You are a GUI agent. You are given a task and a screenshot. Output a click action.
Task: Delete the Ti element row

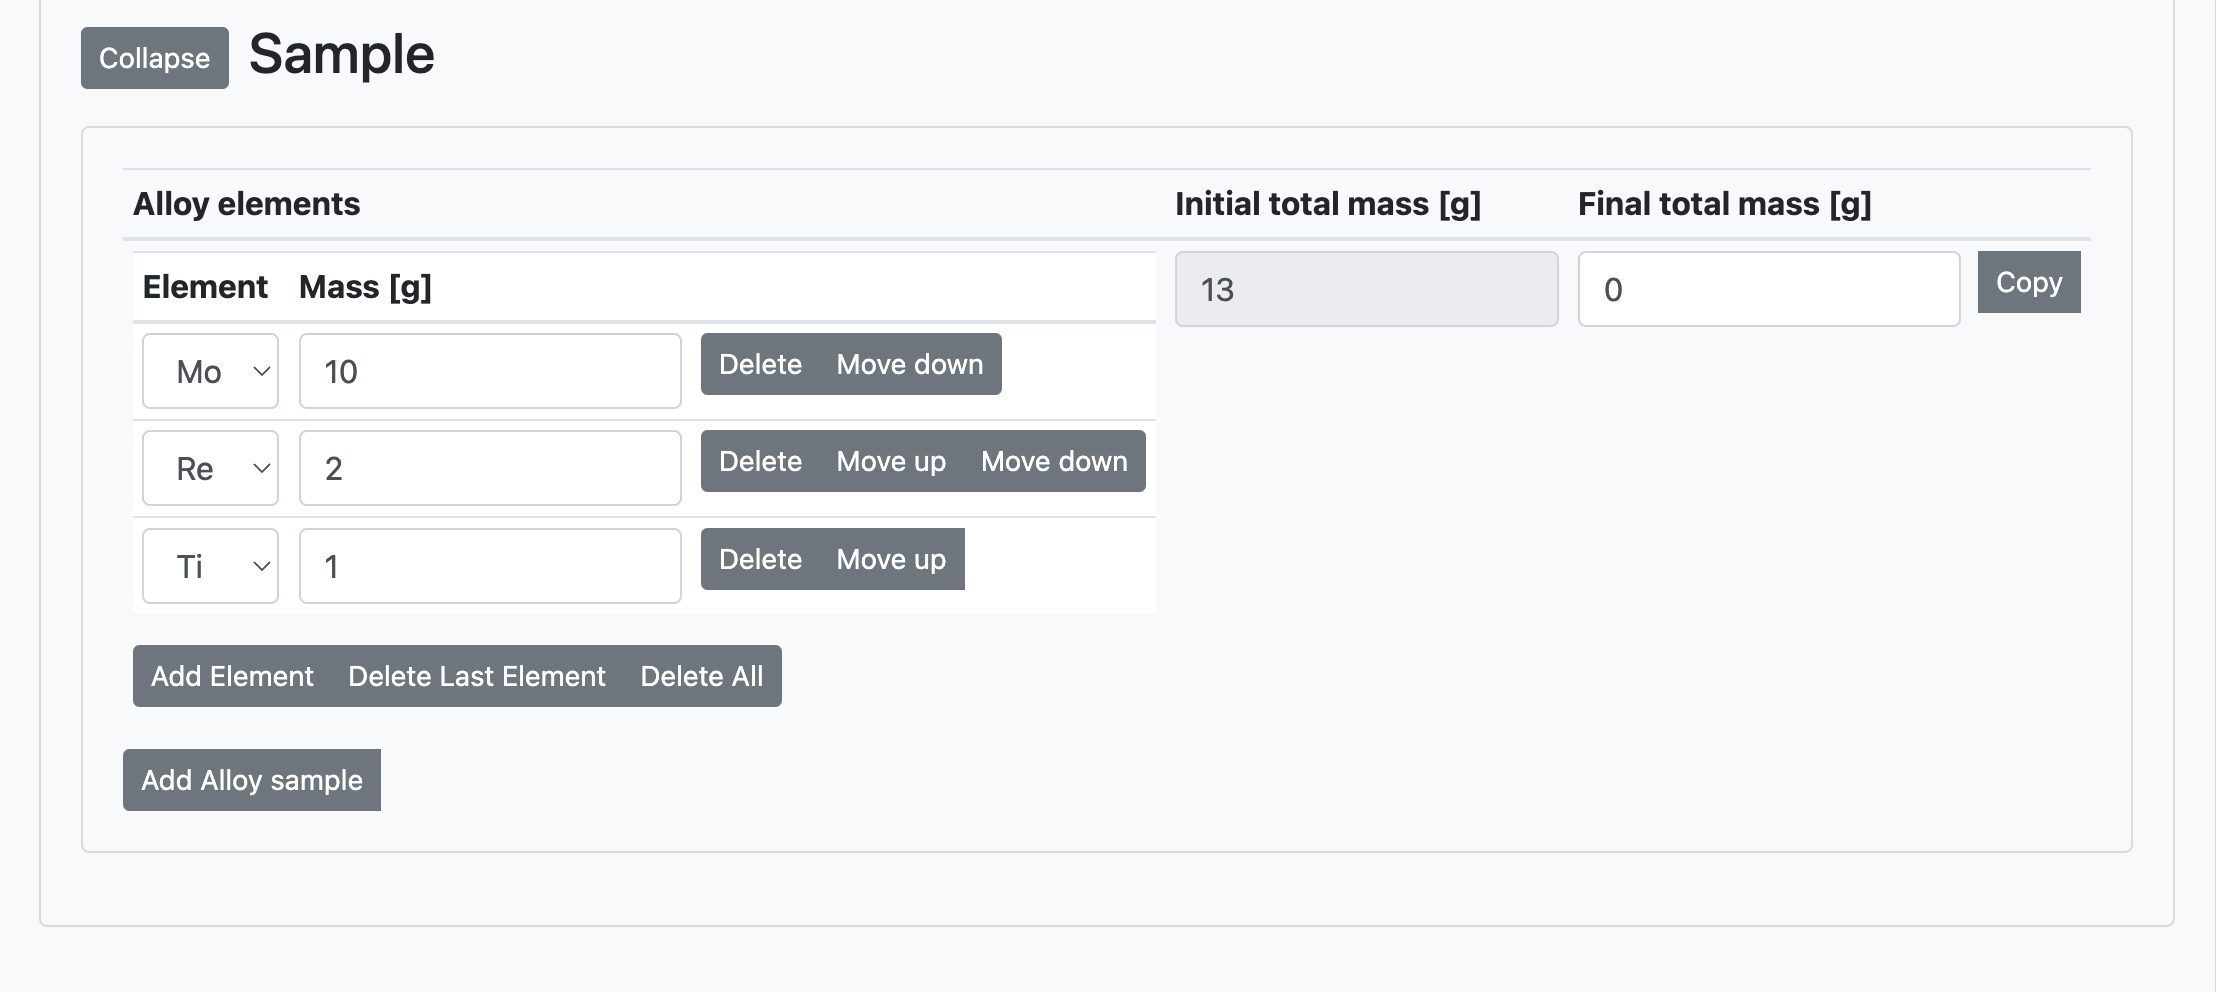(760, 559)
